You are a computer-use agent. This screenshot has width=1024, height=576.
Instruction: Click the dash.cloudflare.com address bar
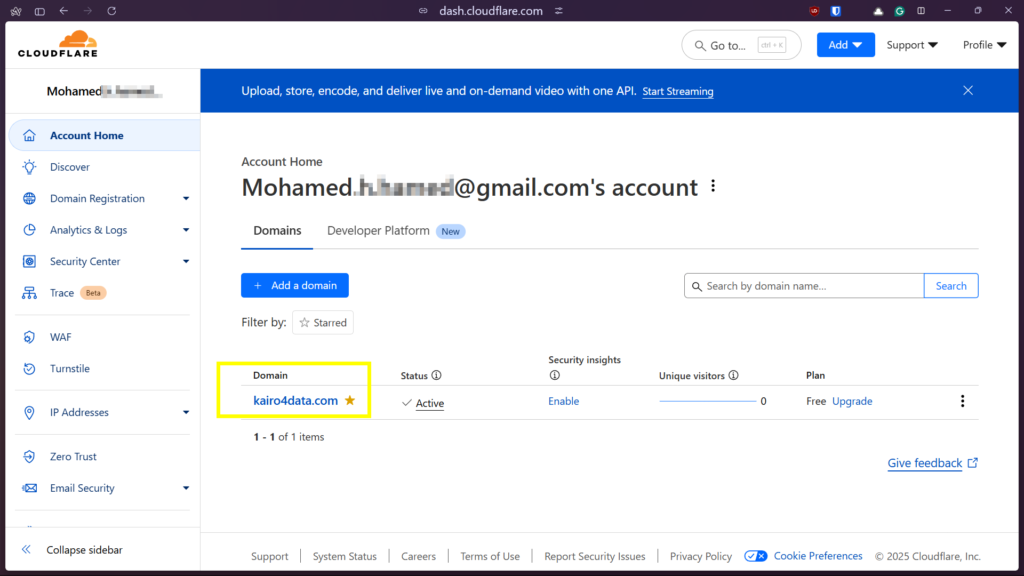tap(490, 10)
